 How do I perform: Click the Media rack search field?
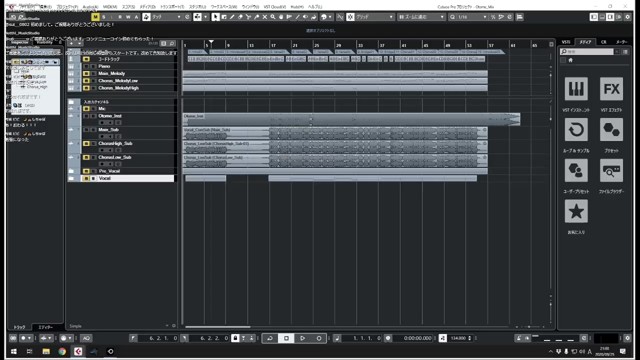[587, 51]
